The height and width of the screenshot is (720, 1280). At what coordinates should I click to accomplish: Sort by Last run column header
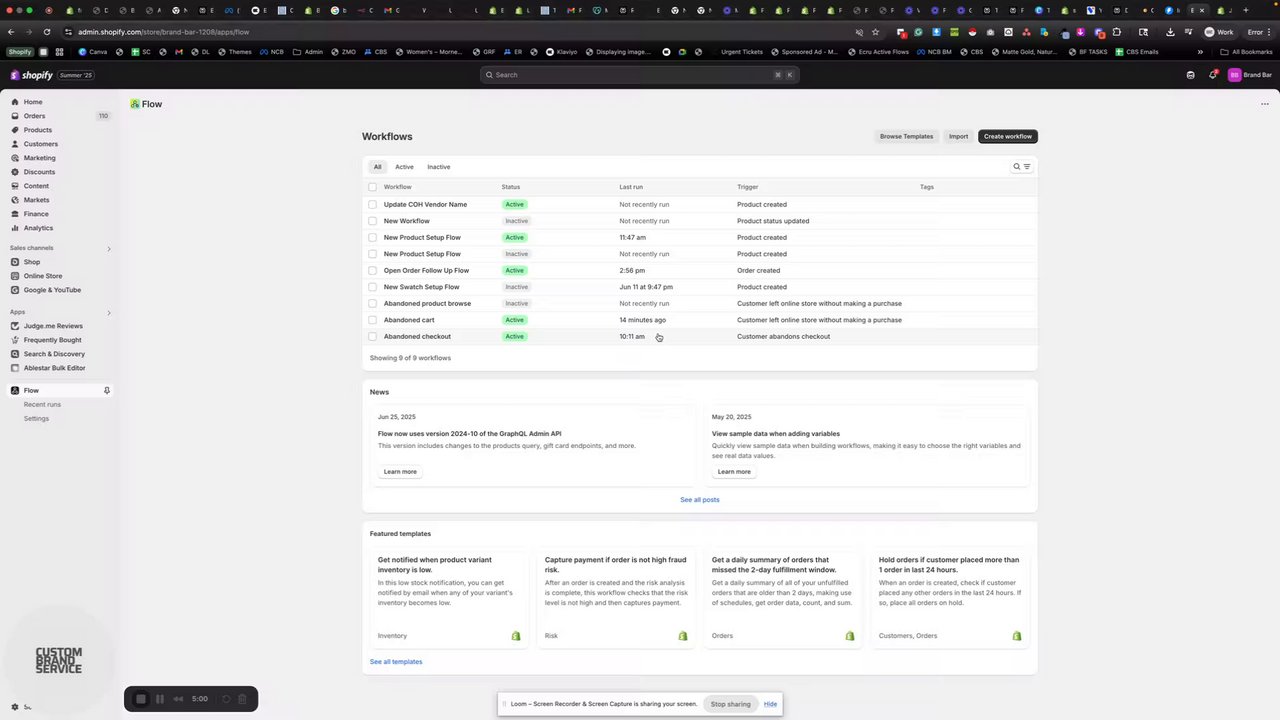(631, 187)
